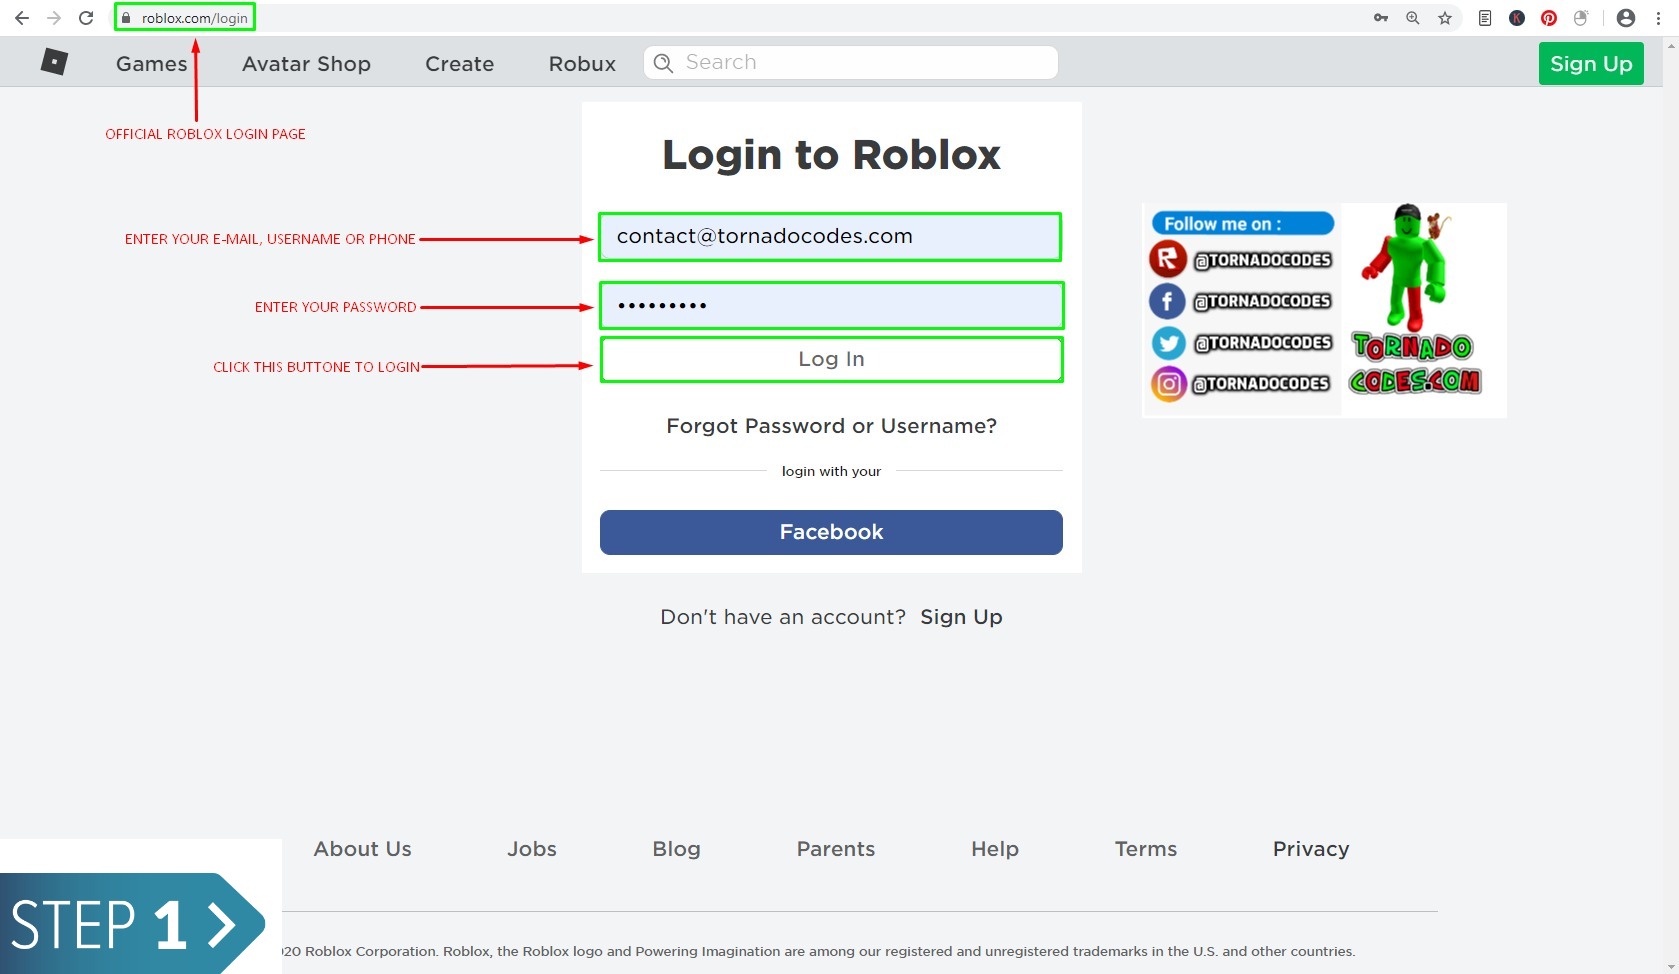Click the green Sign Up button
Viewport: 1679px width, 974px height.
click(x=1591, y=64)
